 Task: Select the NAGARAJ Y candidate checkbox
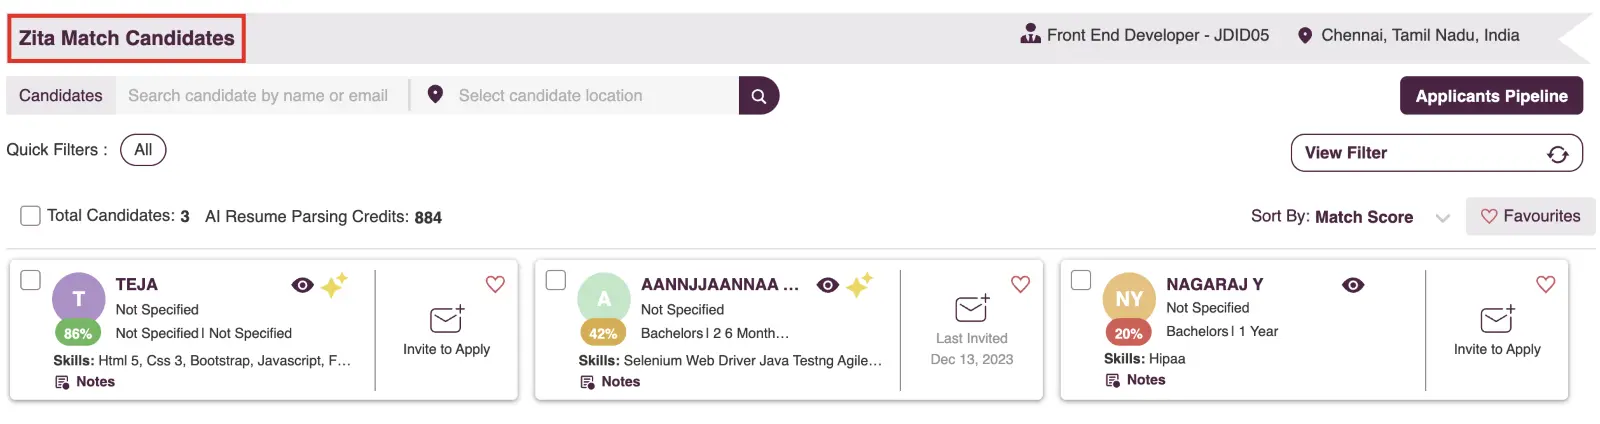(1081, 280)
